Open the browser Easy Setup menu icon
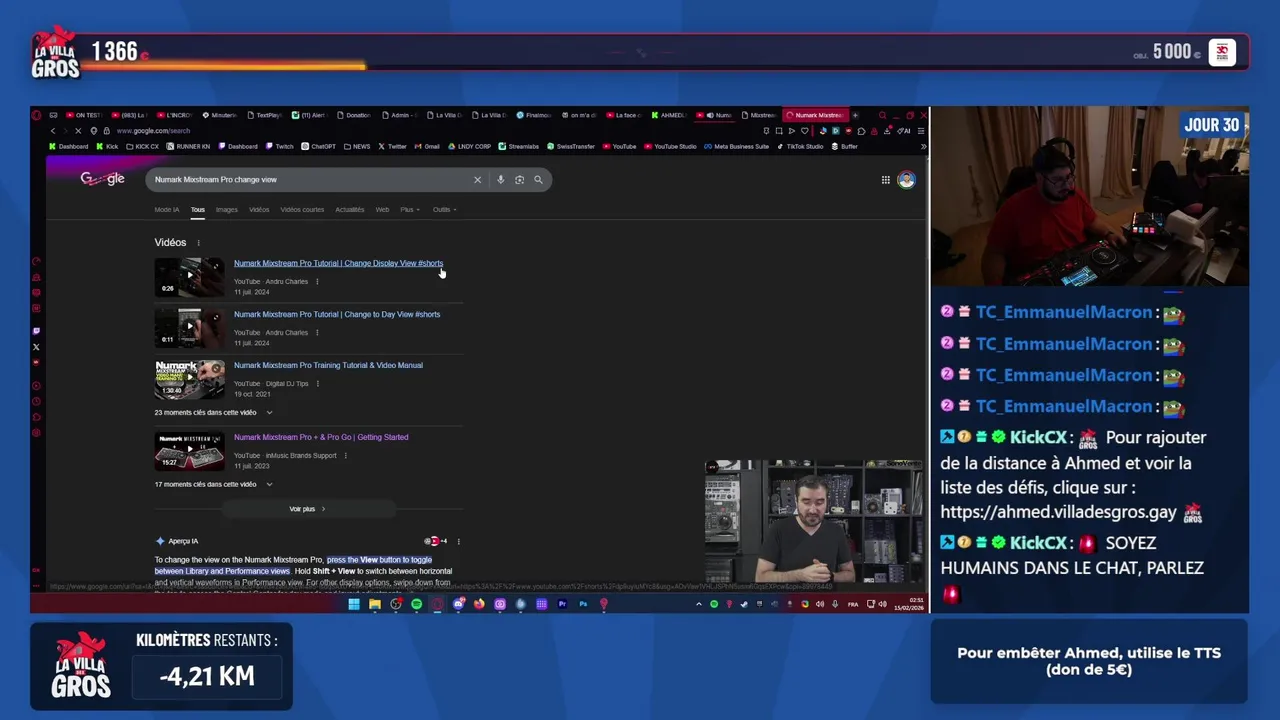This screenshot has width=1280, height=720. [921, 131]
